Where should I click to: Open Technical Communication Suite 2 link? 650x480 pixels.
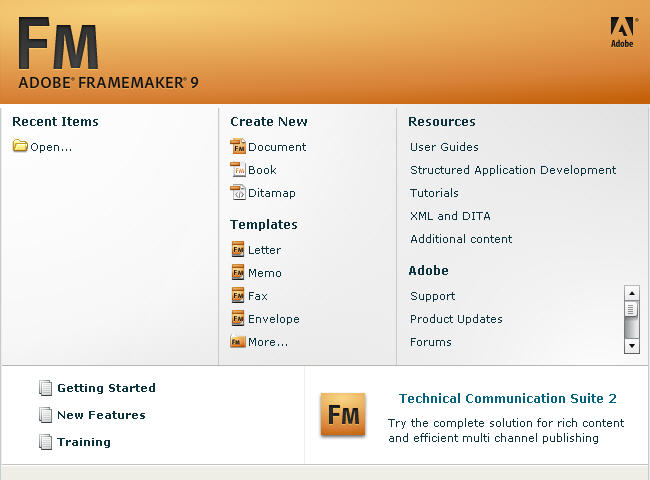[507, 398]
